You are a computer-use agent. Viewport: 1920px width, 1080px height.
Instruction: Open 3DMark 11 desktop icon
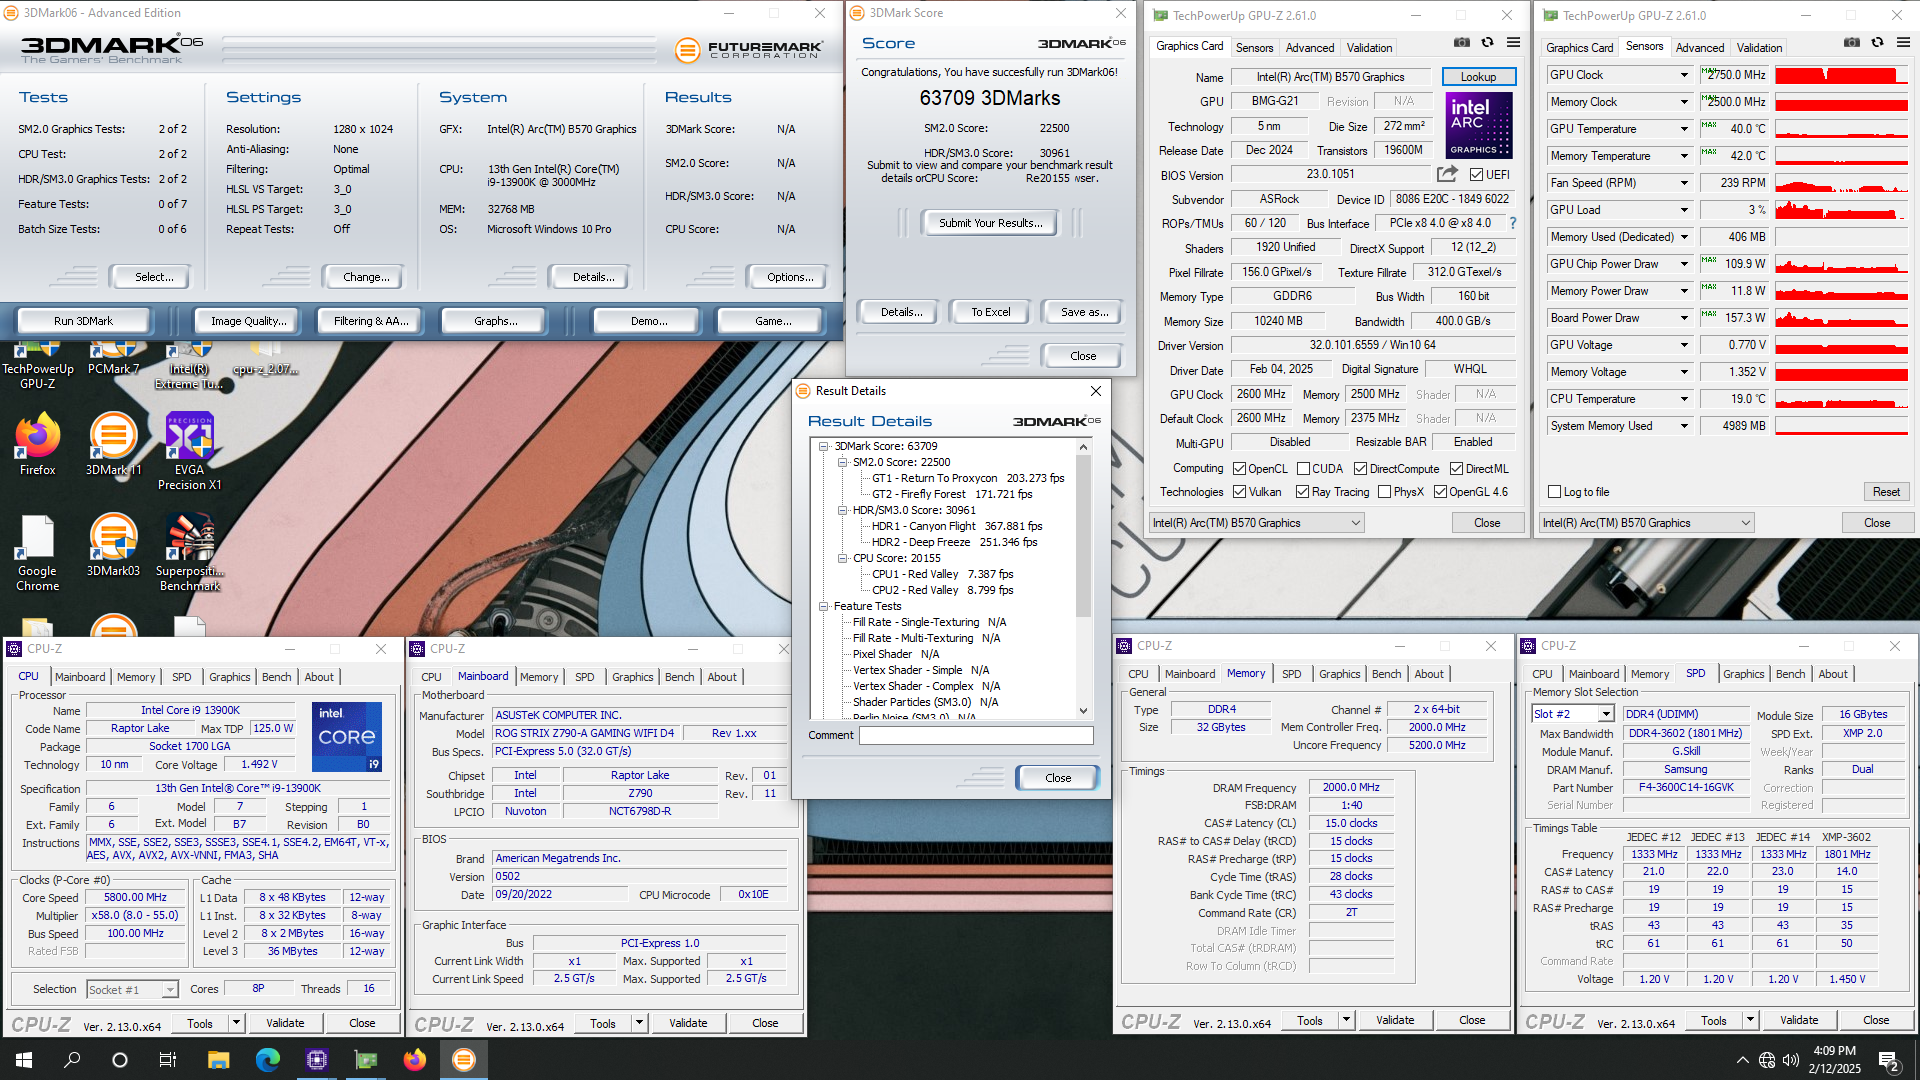coord(113,445)
